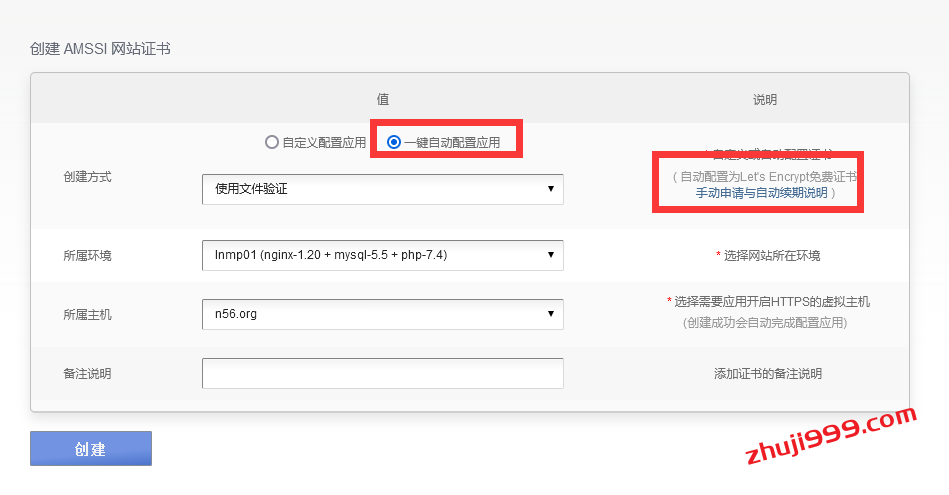Select the 自定义配置应用 radio button
The width and height of the screenshot is (949, 495).
(x=272, y=142)
